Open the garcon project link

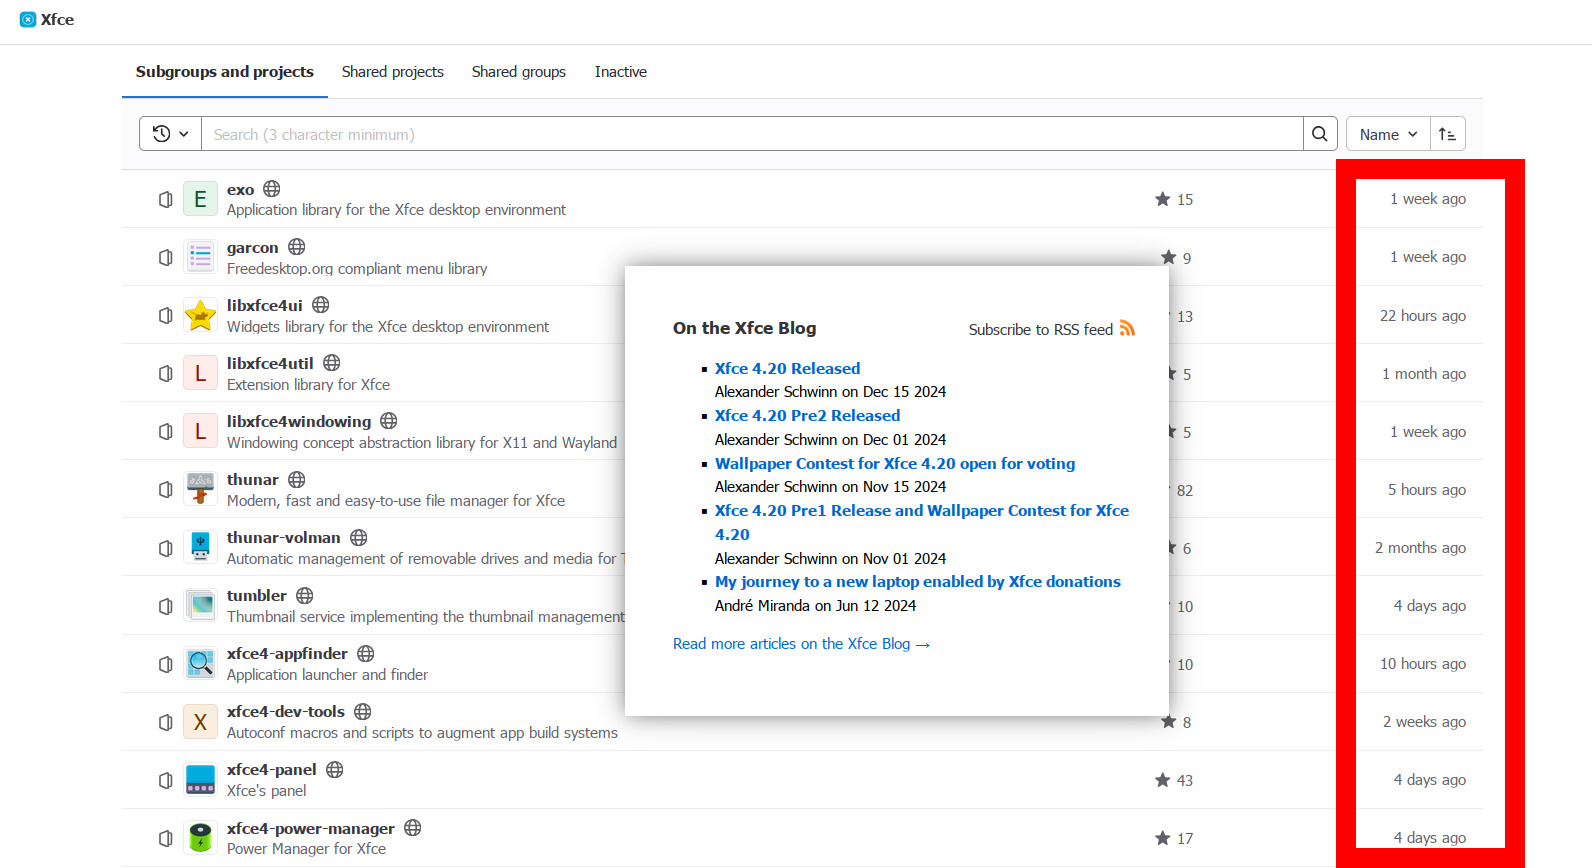[252, 248]
